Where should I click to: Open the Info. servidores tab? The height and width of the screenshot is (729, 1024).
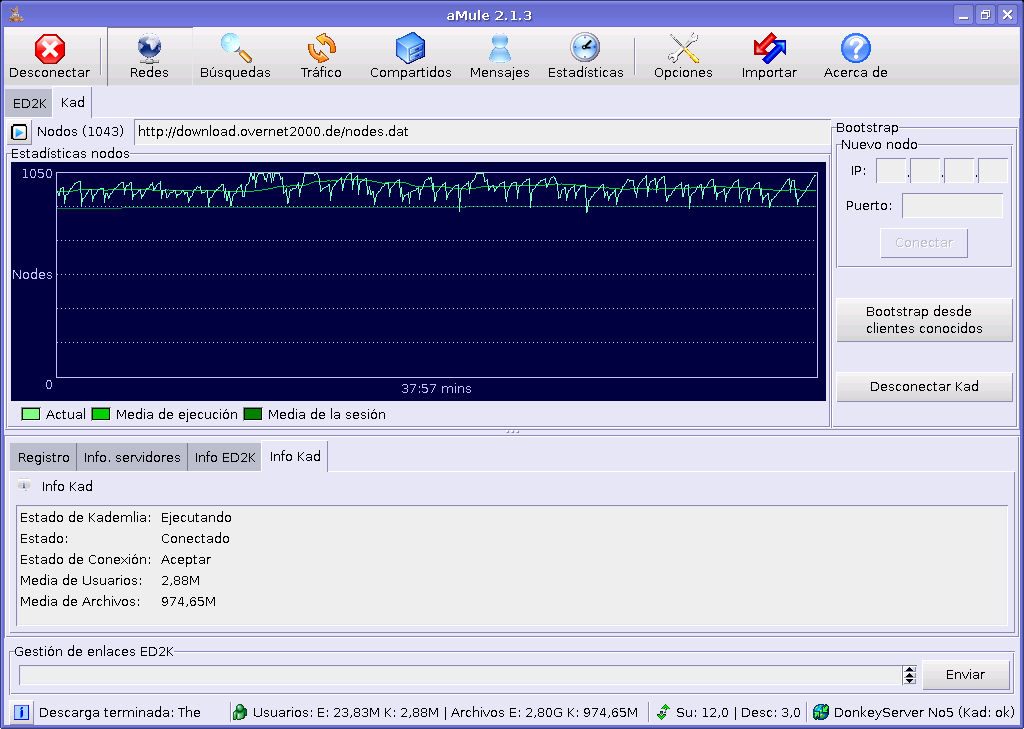point(132,457)
